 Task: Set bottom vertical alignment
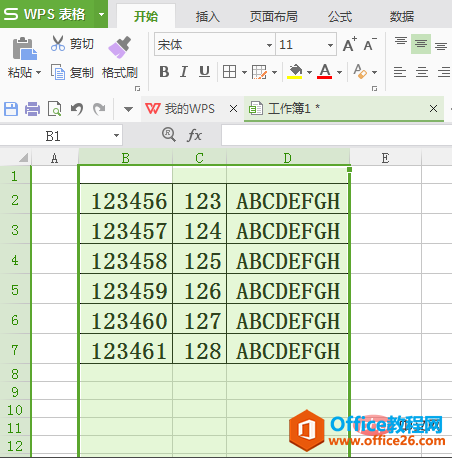pyautogui.click(x=441, y=46)
